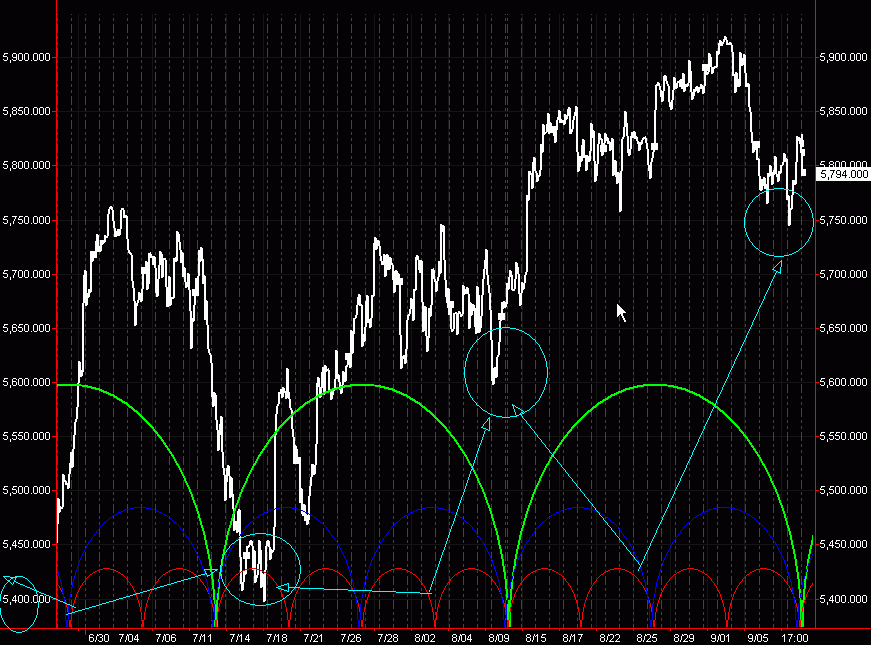The height and width of the screenshot is (645, 871).
Task: Click 5,550.000 on the left price axis
Action: tap(27, 436)
